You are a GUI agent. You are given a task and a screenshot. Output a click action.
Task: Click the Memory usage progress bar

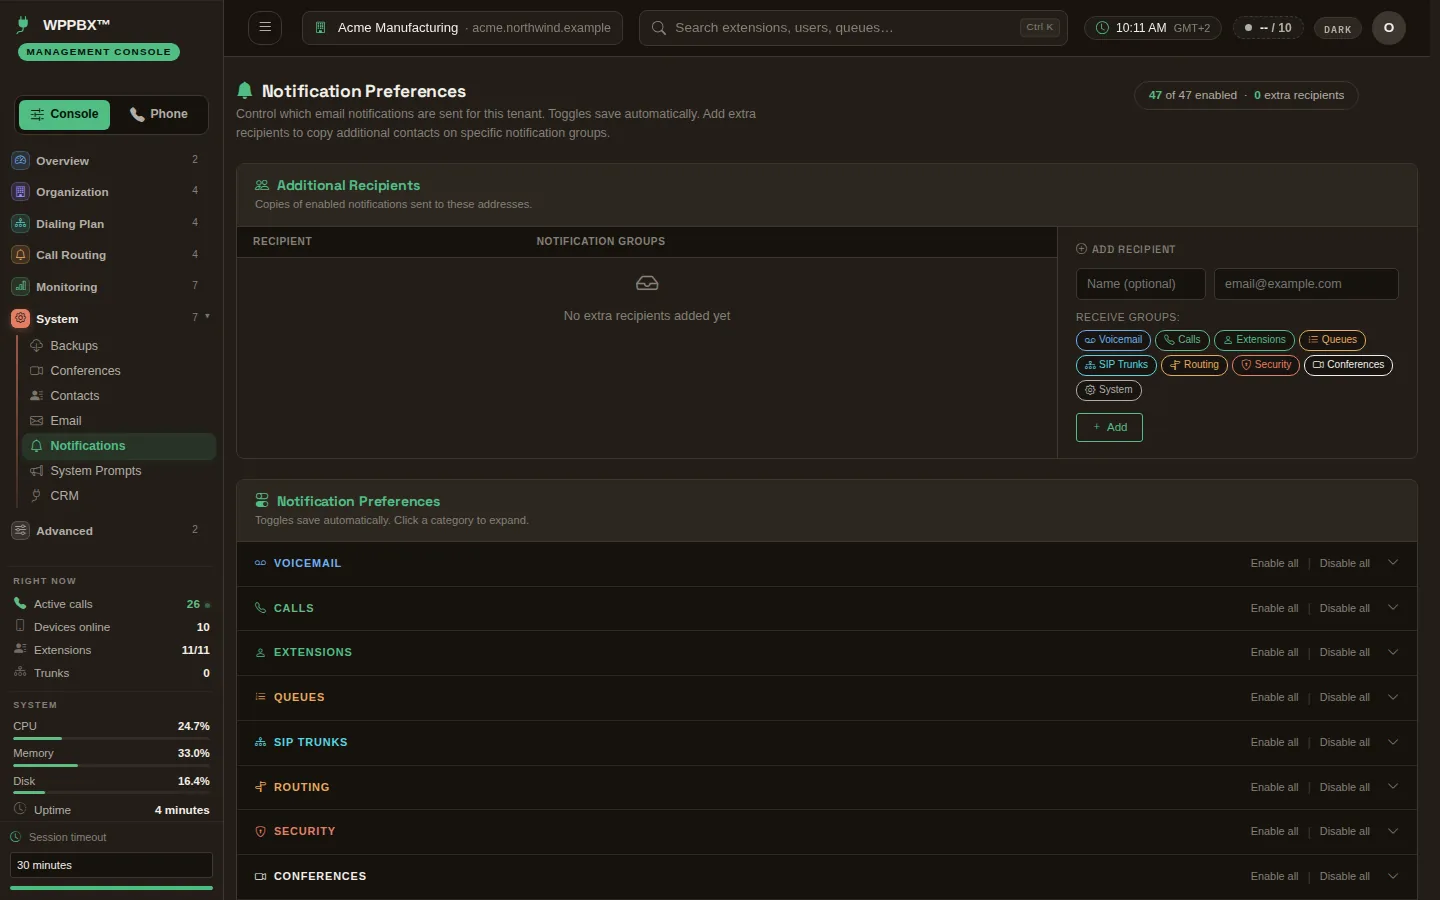[x=111, y=765]
